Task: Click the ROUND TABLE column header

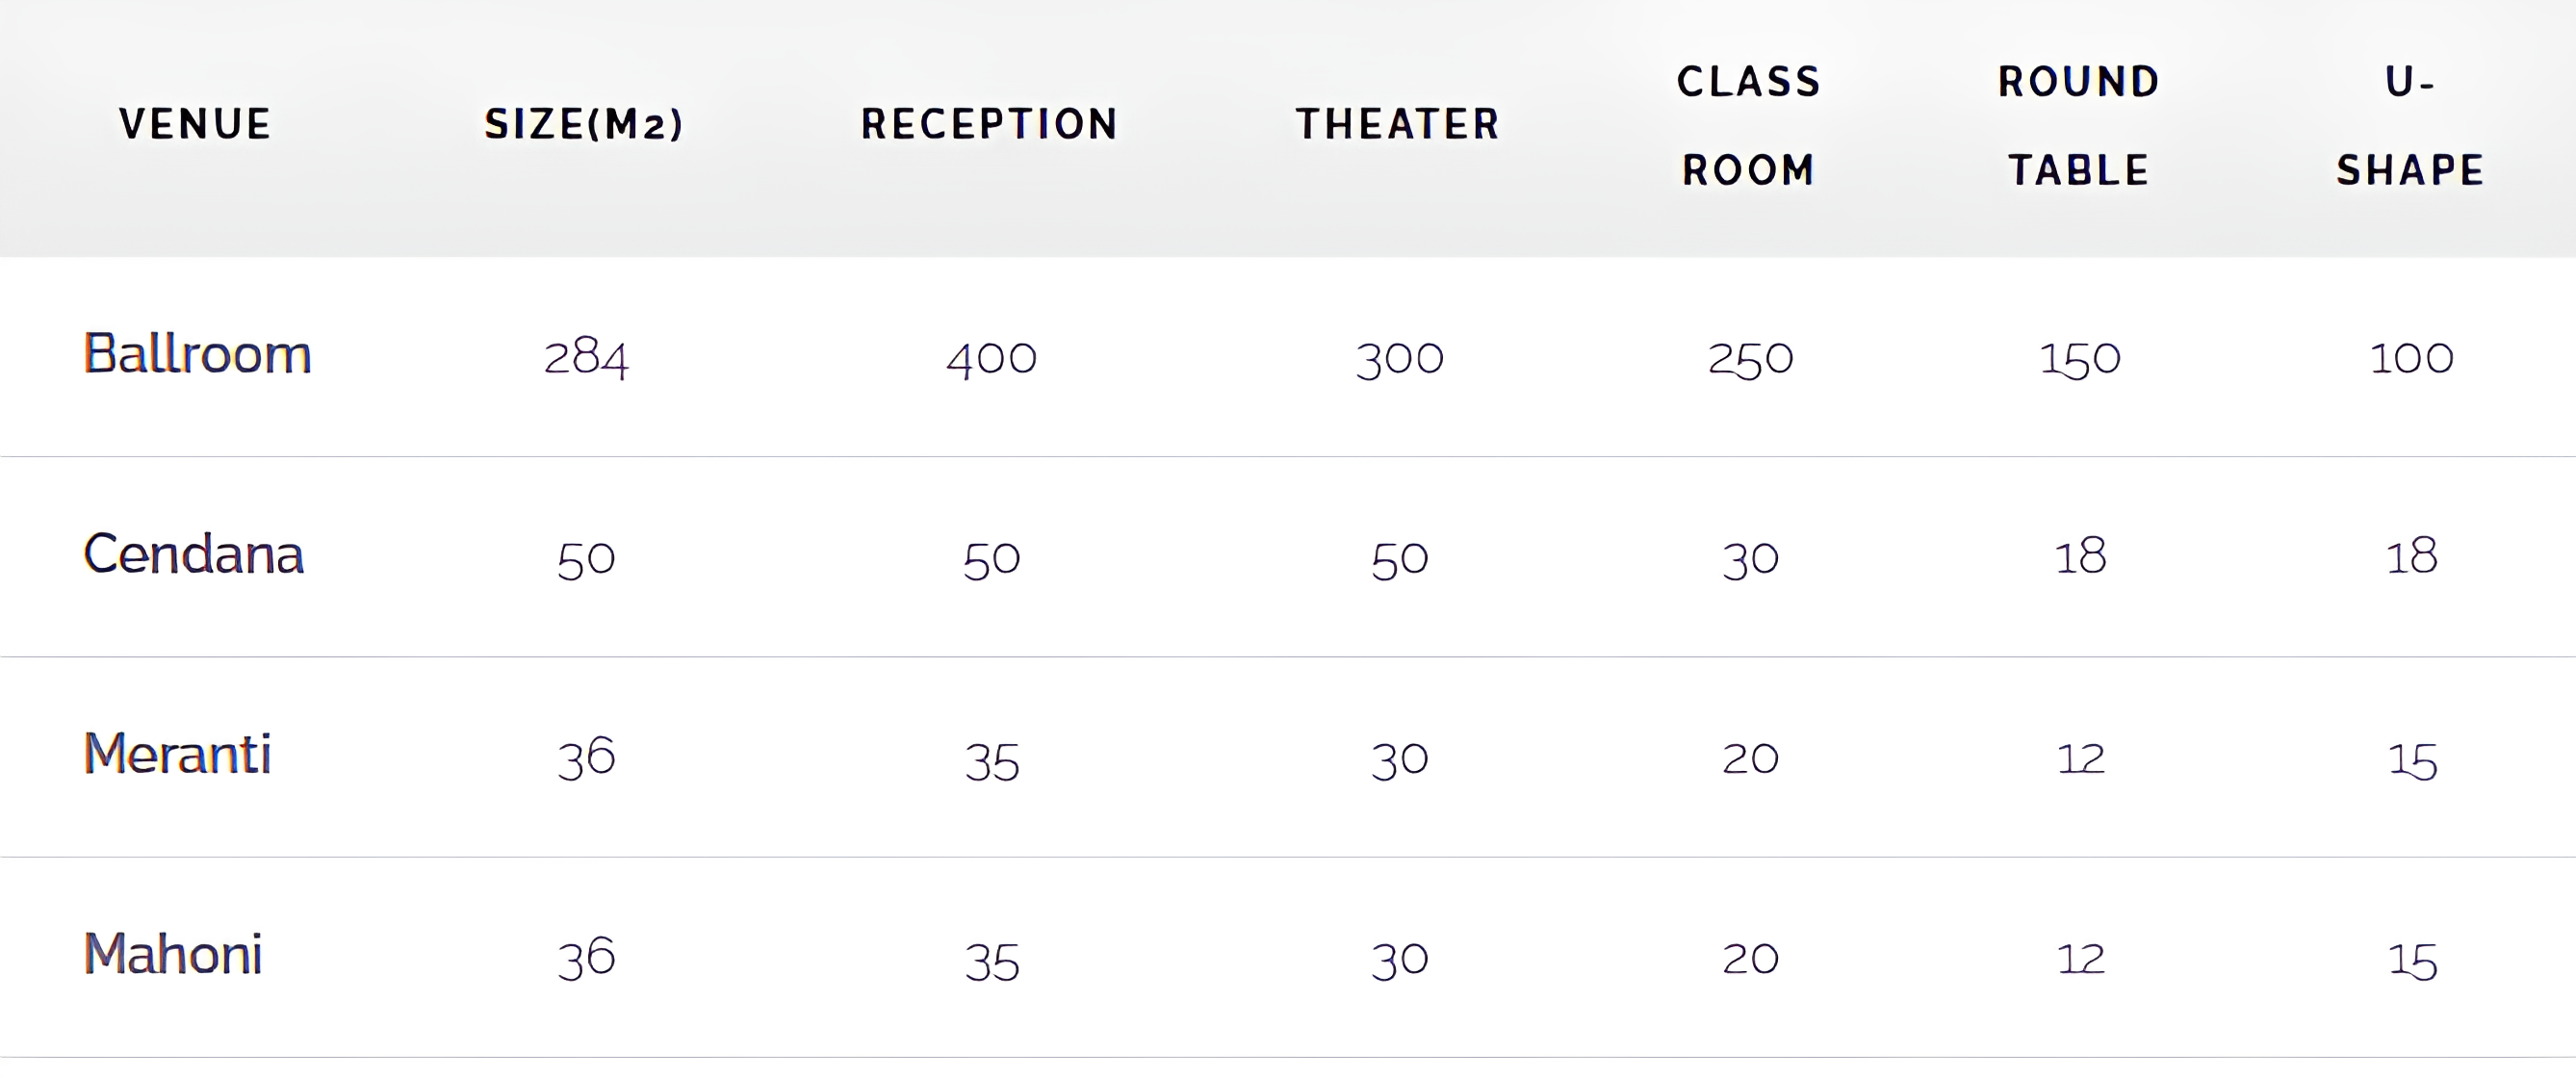Action: pos(2079,125)
